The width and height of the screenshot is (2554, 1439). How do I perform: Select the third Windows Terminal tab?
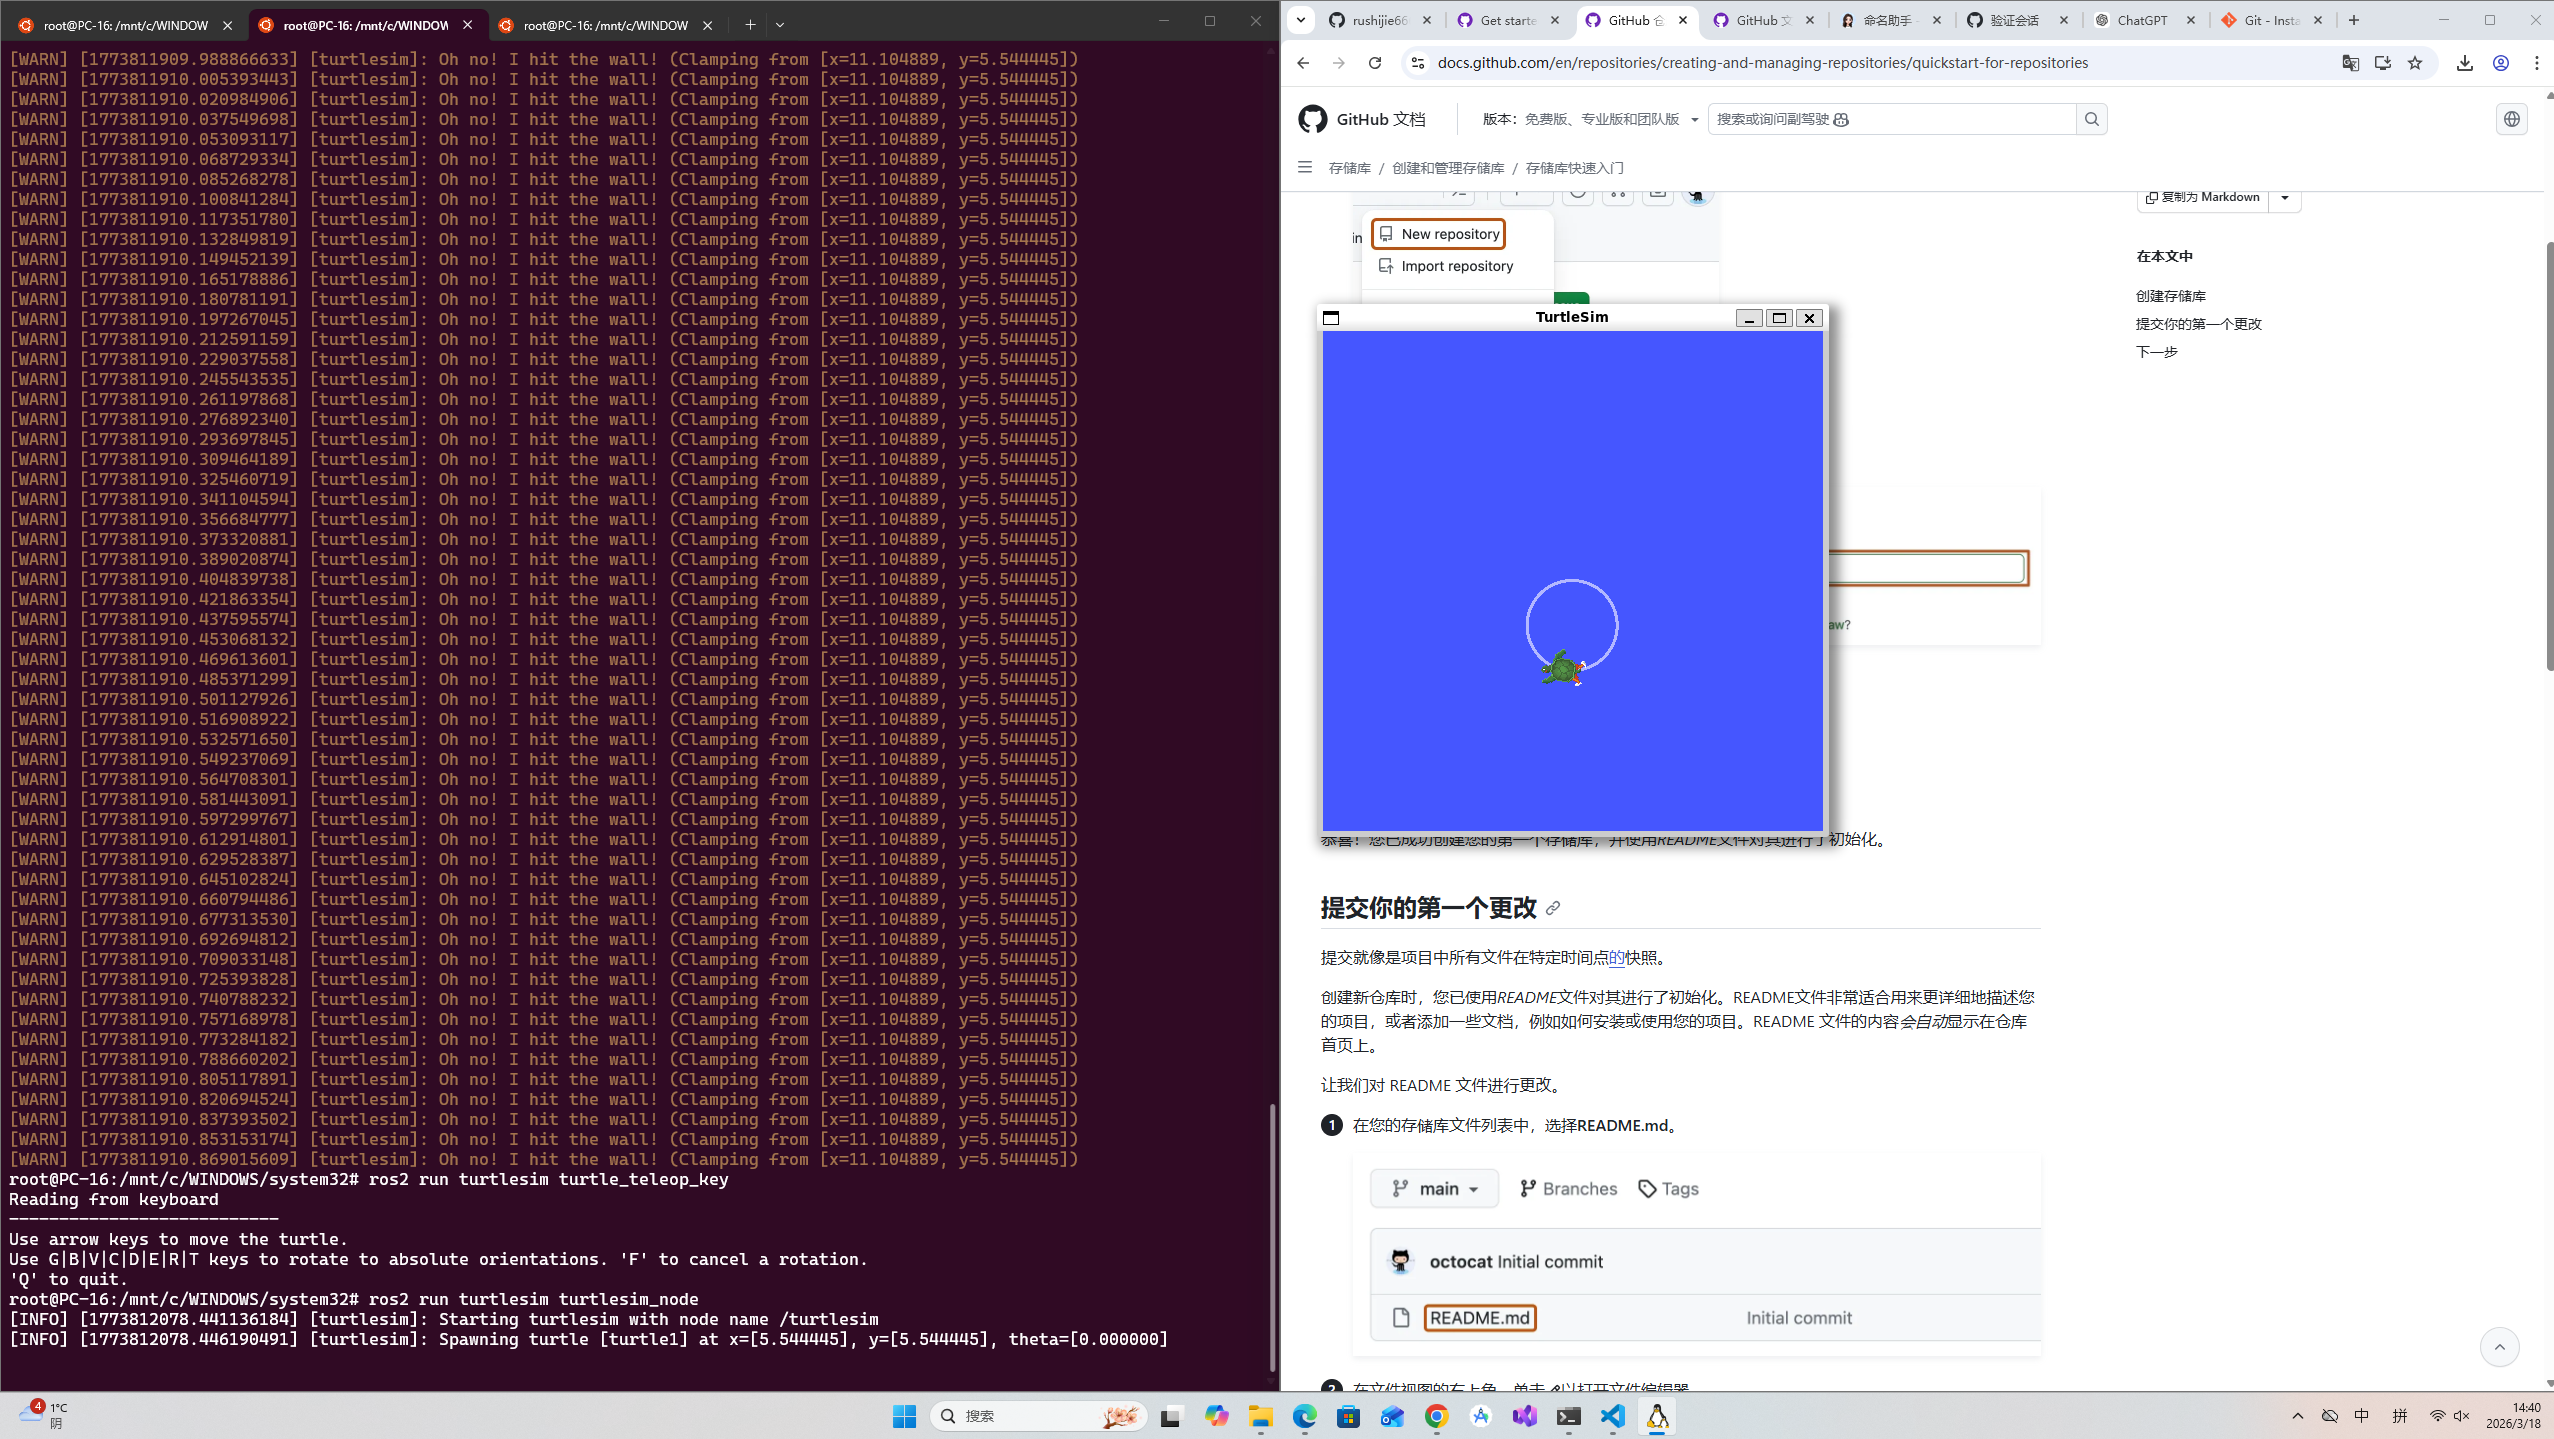pos(605,25)
